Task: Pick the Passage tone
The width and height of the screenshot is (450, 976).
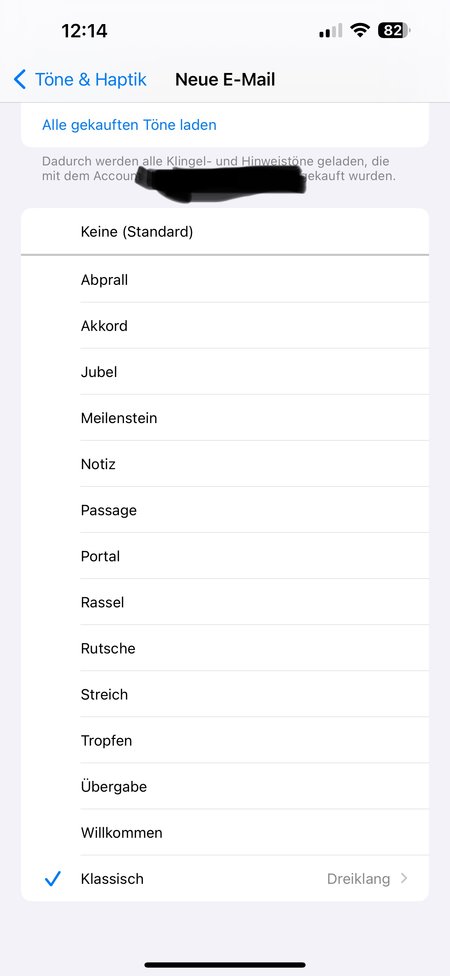Action: (x=225, y=510)
